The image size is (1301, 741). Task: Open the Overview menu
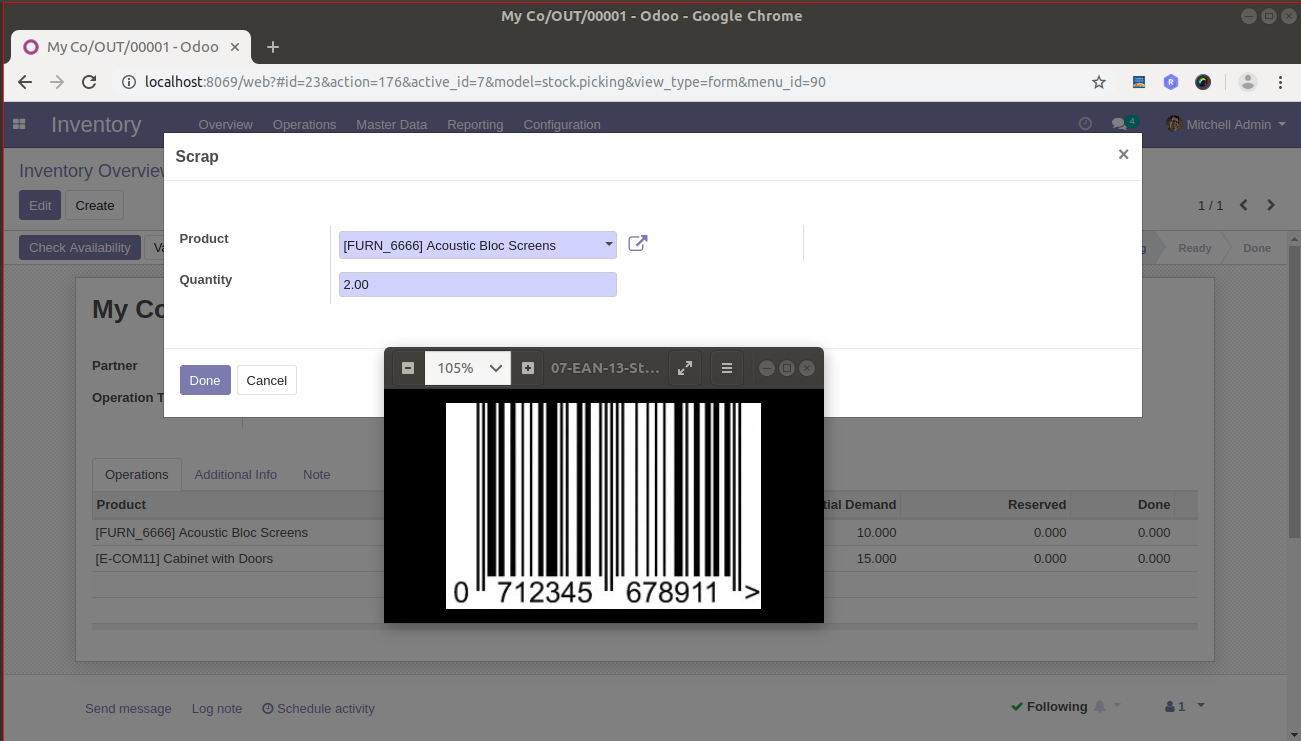point(226,125)
